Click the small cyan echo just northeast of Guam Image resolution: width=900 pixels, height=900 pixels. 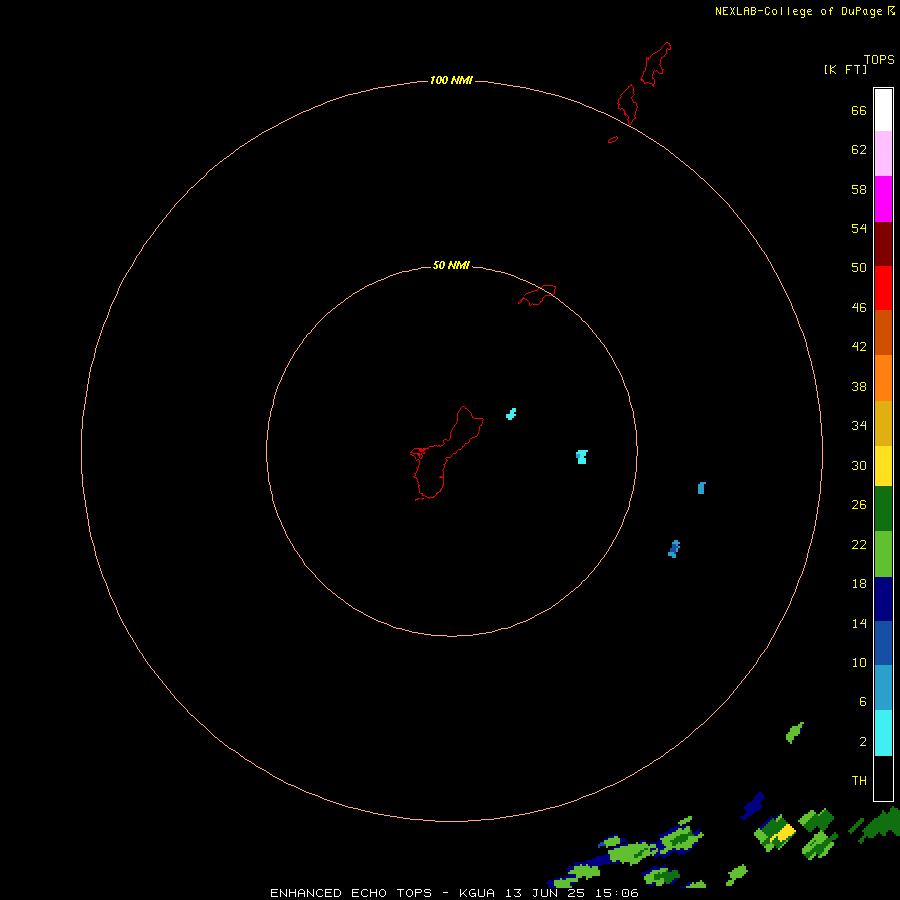[x=511, y=414]
